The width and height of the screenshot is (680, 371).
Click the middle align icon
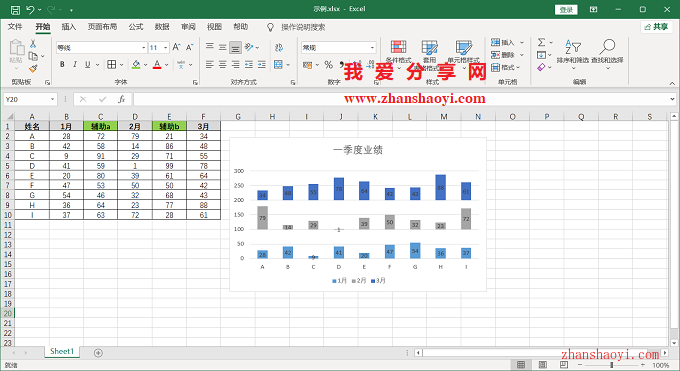tap(222, 47)
